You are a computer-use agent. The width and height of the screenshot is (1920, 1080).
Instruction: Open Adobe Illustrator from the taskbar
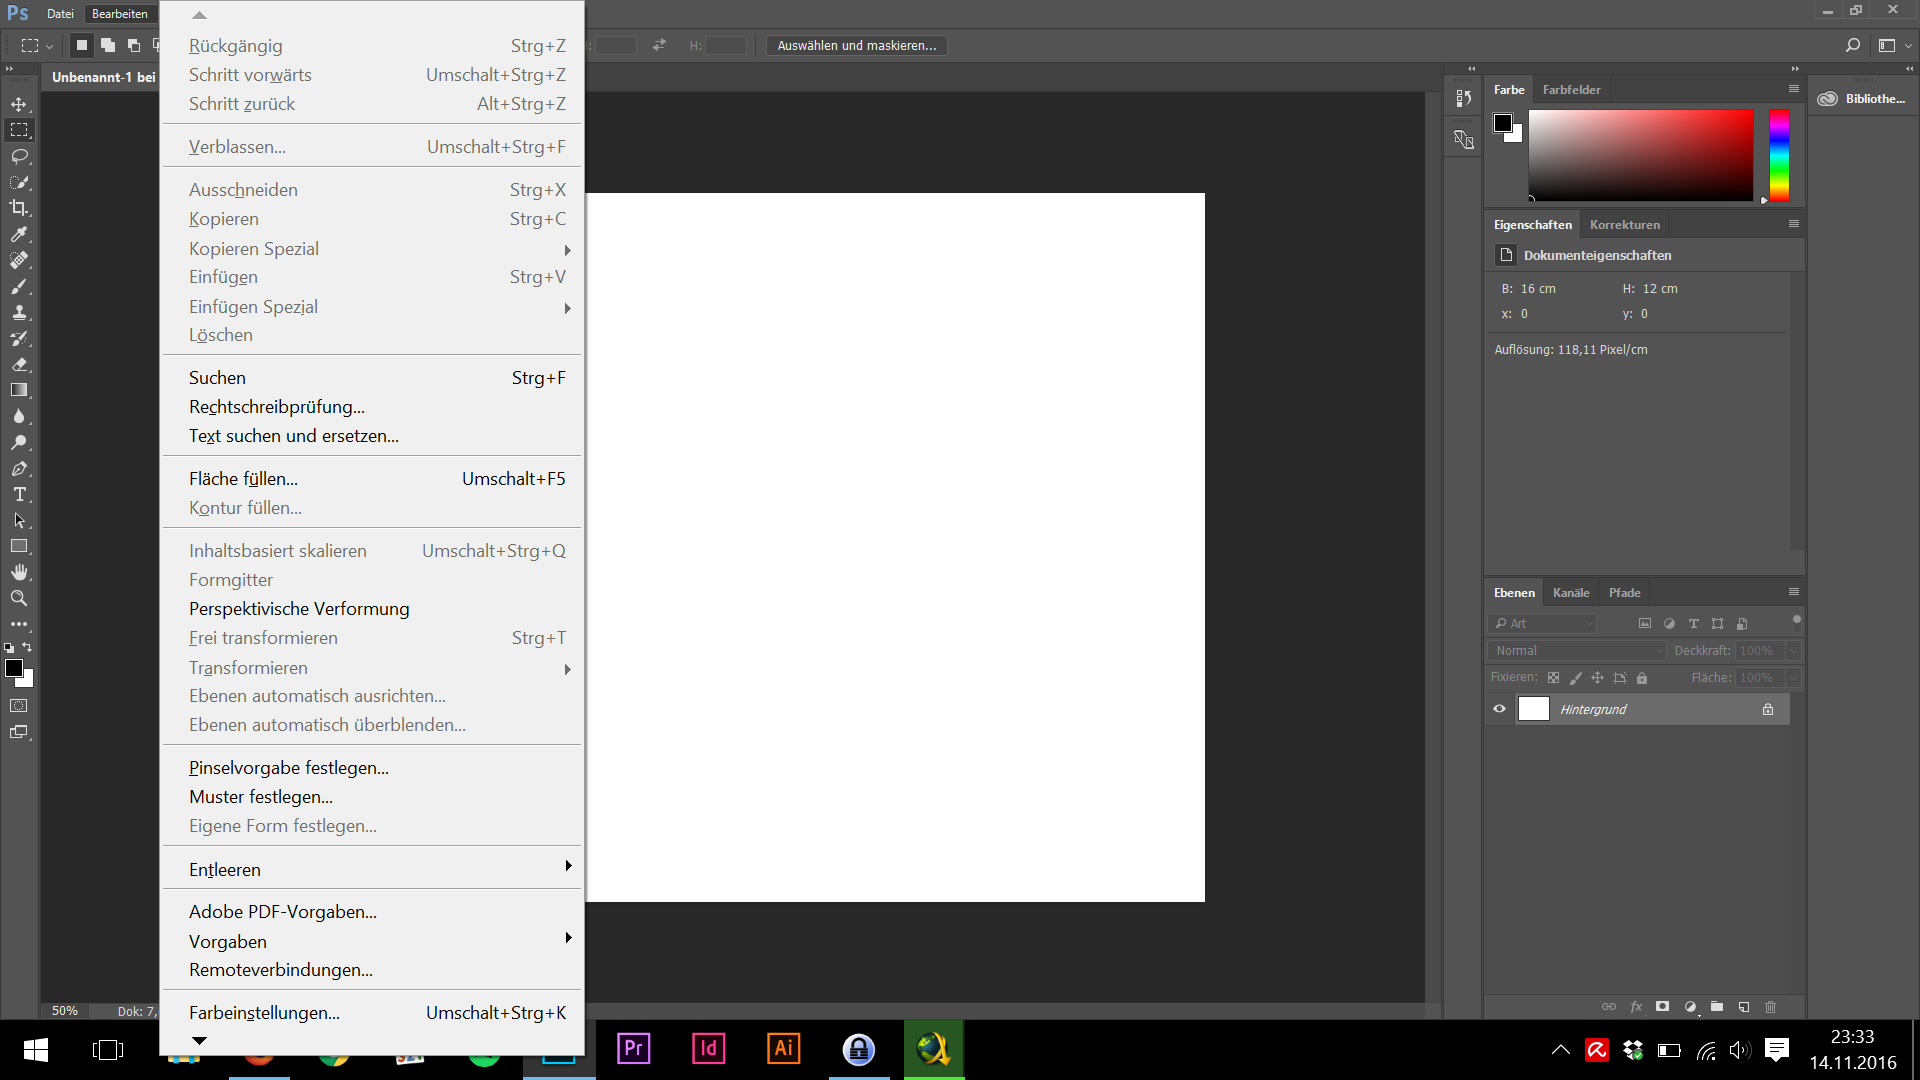pyautogui.click(x=783, y=1048)
